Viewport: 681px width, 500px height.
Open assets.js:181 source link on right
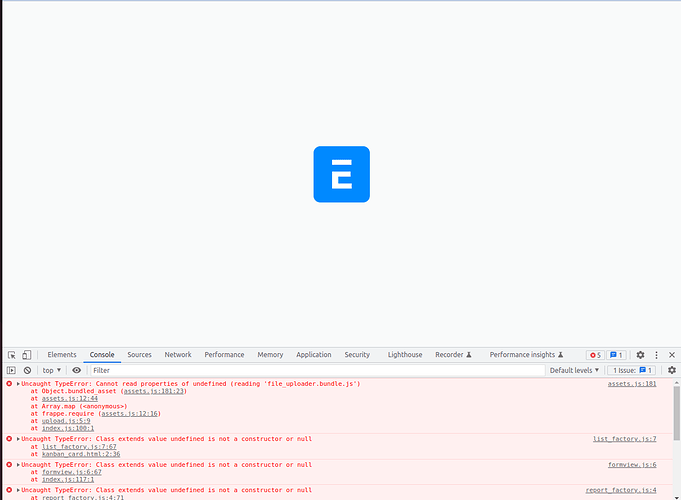coord(632,384)
